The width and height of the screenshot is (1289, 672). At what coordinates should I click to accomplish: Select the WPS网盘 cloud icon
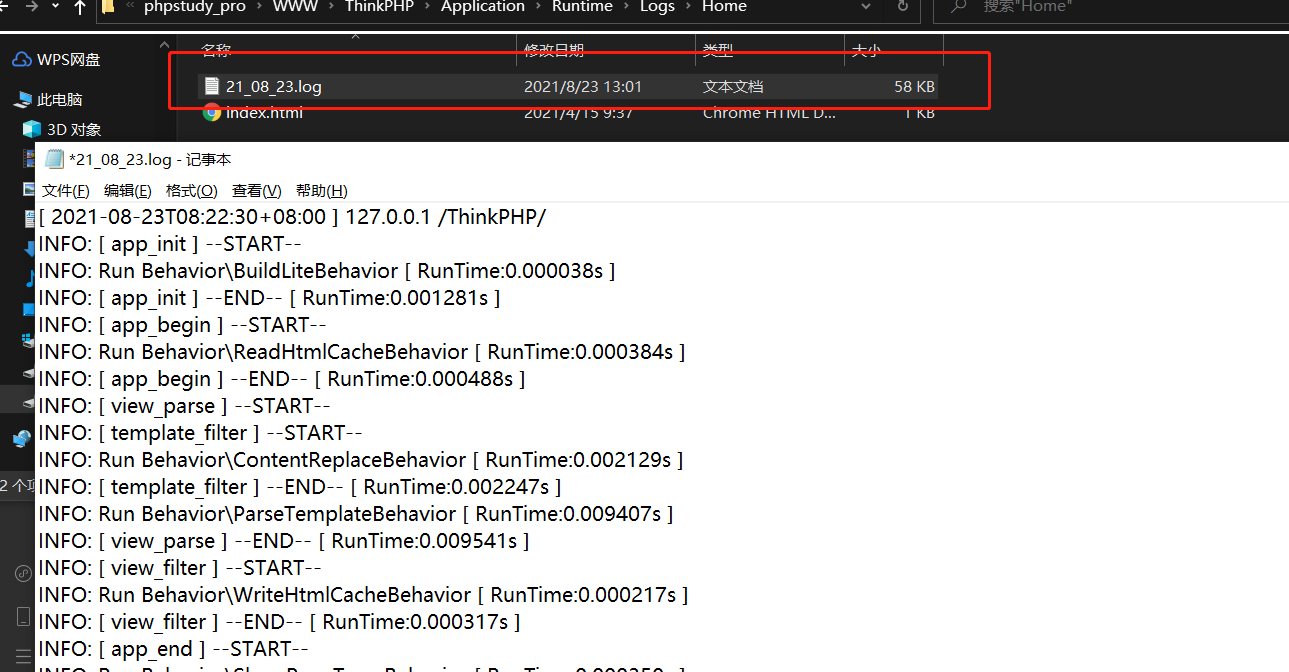[22, 60]
